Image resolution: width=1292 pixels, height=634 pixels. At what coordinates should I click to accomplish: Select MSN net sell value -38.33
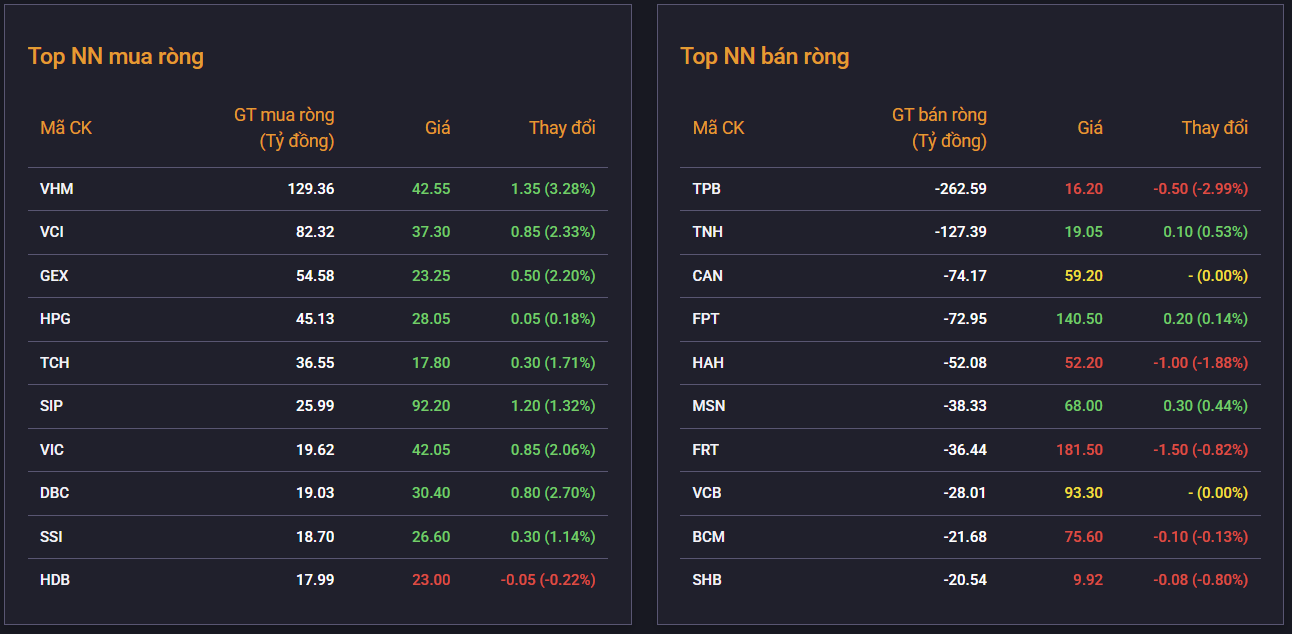pos(965,406)
